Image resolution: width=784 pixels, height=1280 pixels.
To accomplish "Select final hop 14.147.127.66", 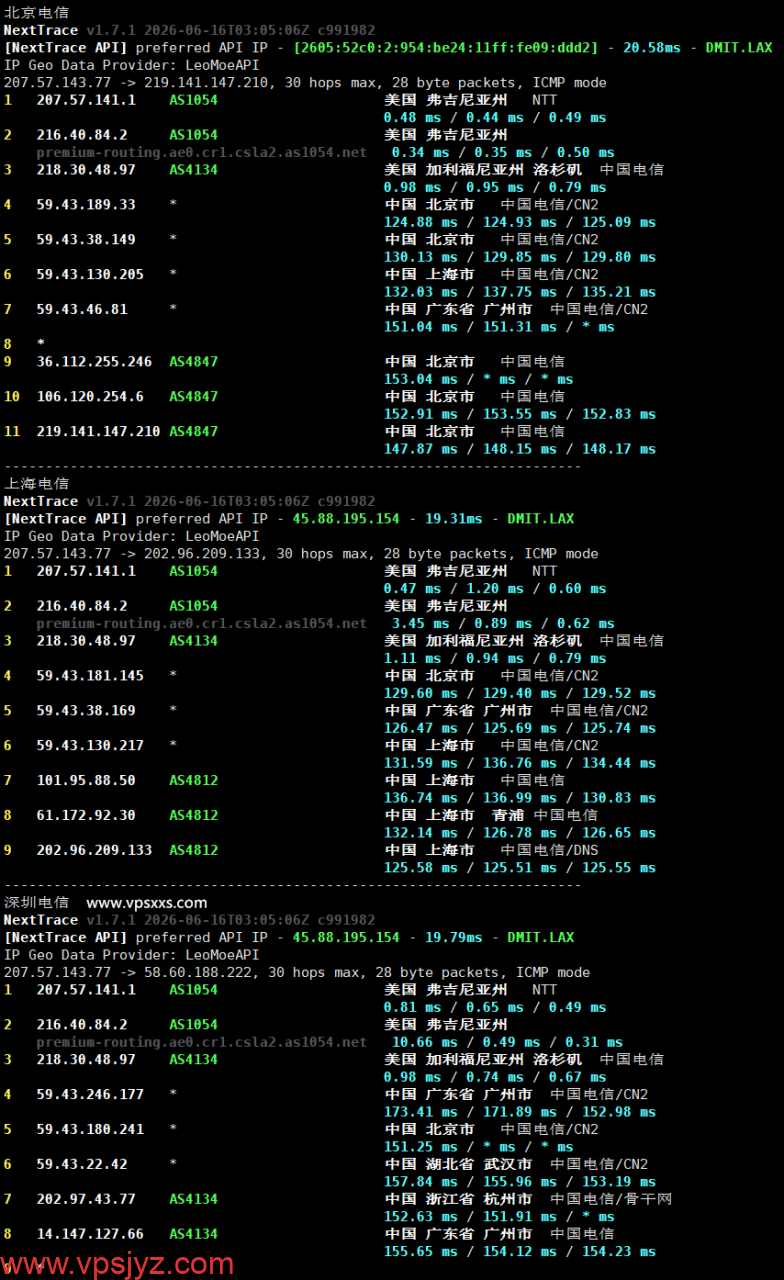I will point(90,1234).
